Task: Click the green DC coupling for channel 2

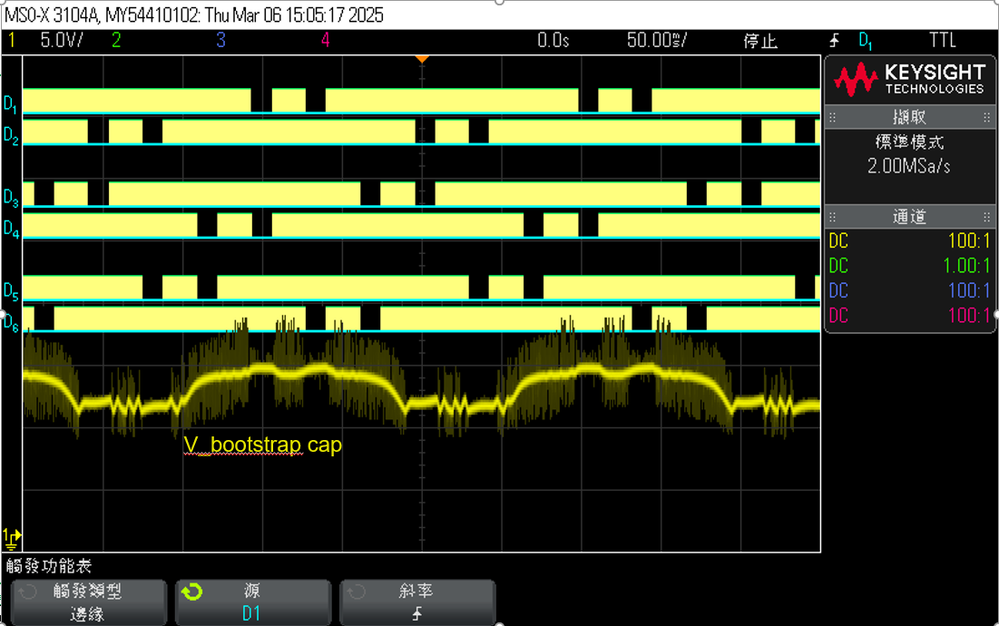Action: click(838, 266)
